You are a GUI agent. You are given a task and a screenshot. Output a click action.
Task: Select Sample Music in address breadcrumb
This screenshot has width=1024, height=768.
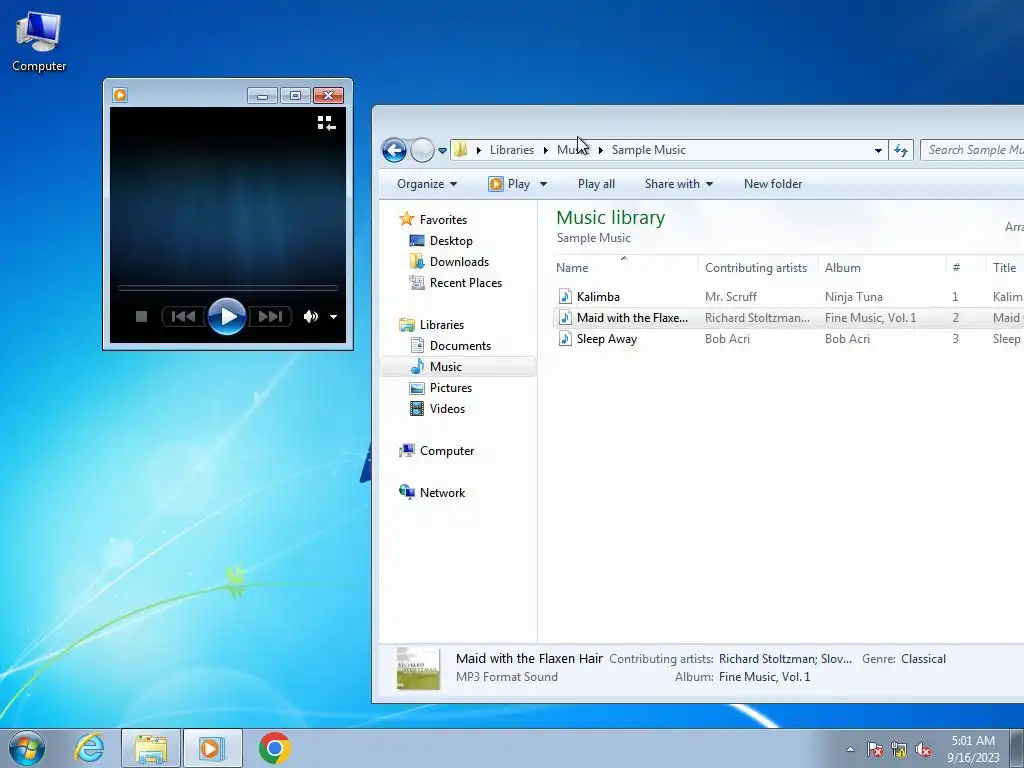pos(648,150)
